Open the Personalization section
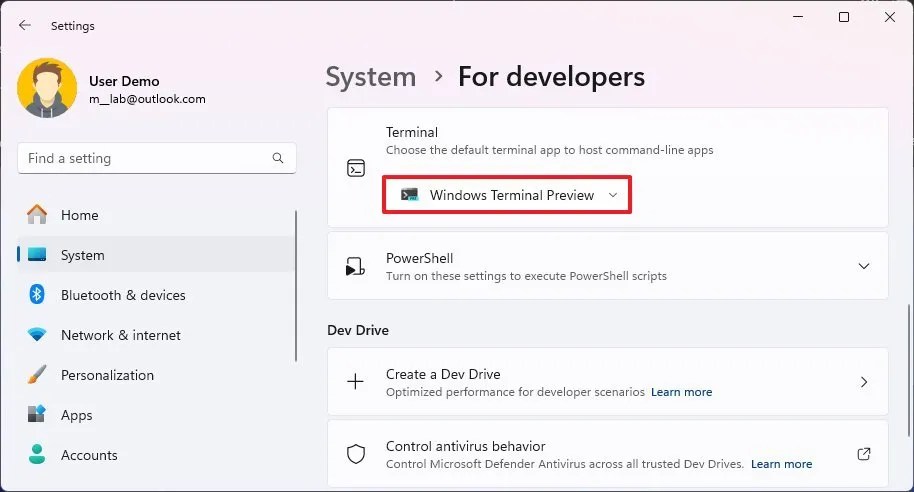Screen dimensions: 914x492 pyautogui.click(x=156, y=375)
